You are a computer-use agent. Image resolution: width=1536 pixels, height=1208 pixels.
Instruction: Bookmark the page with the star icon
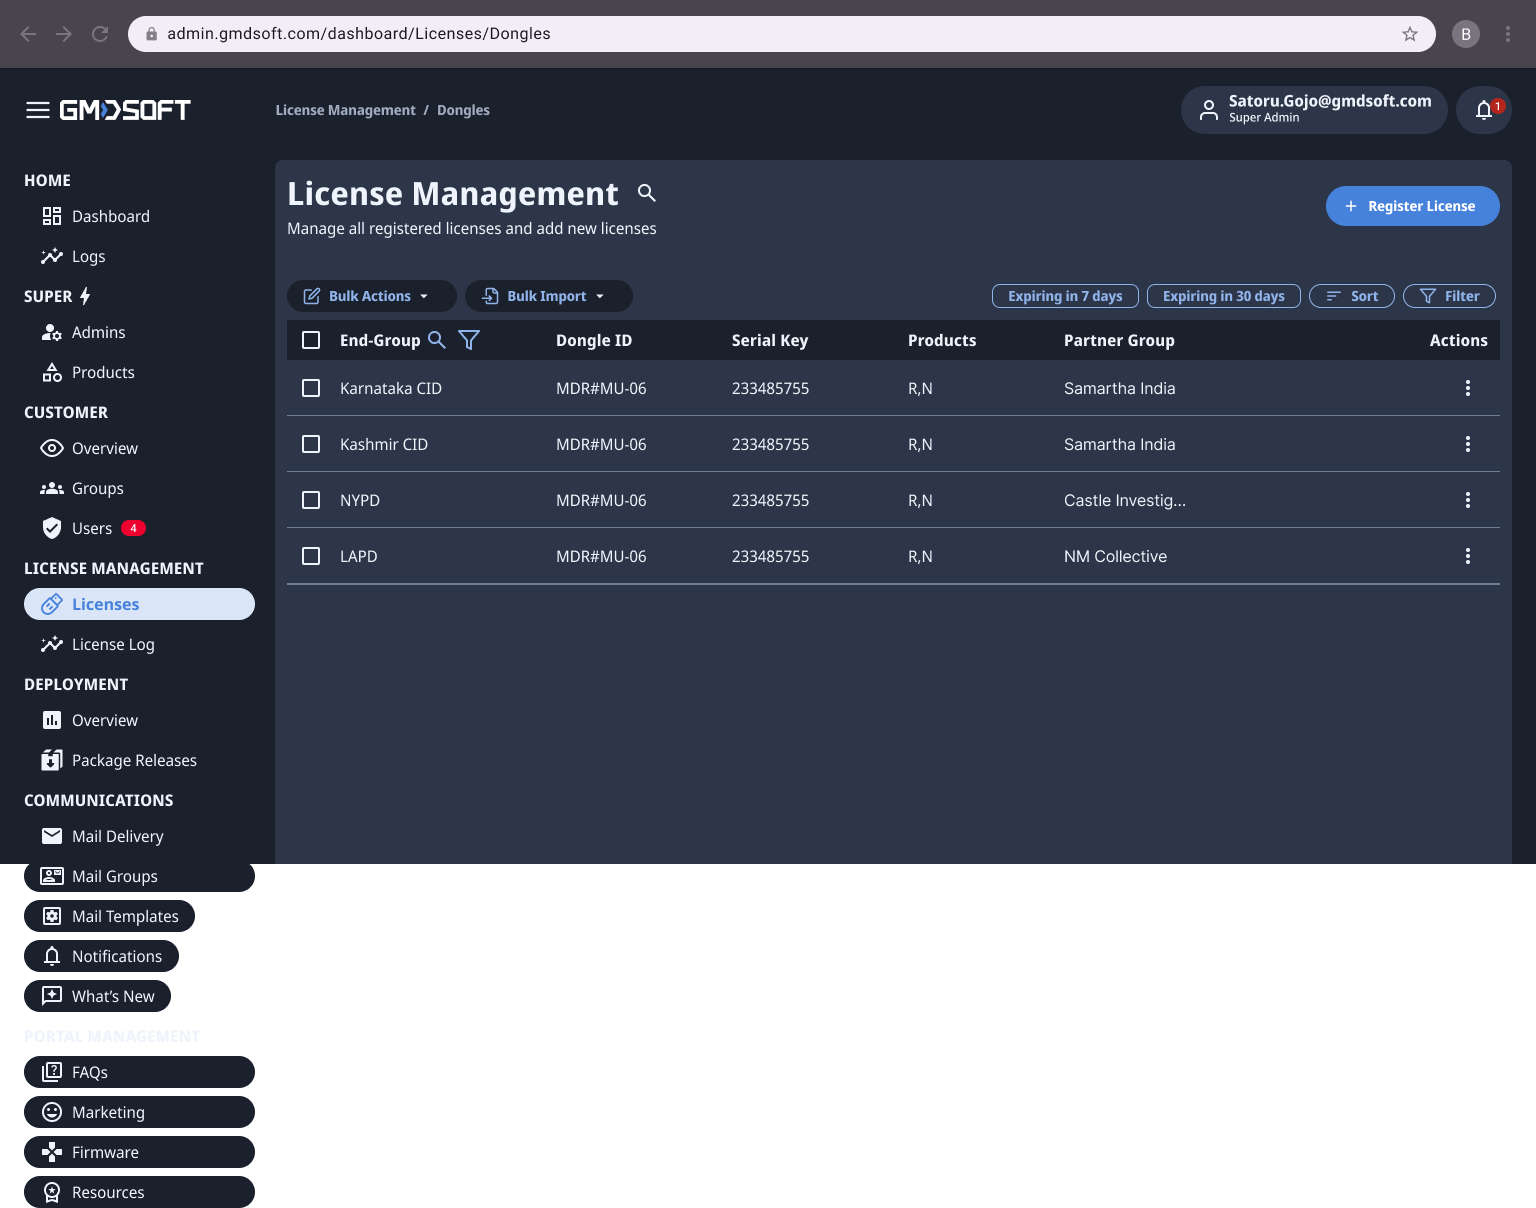coord(1410,34)
